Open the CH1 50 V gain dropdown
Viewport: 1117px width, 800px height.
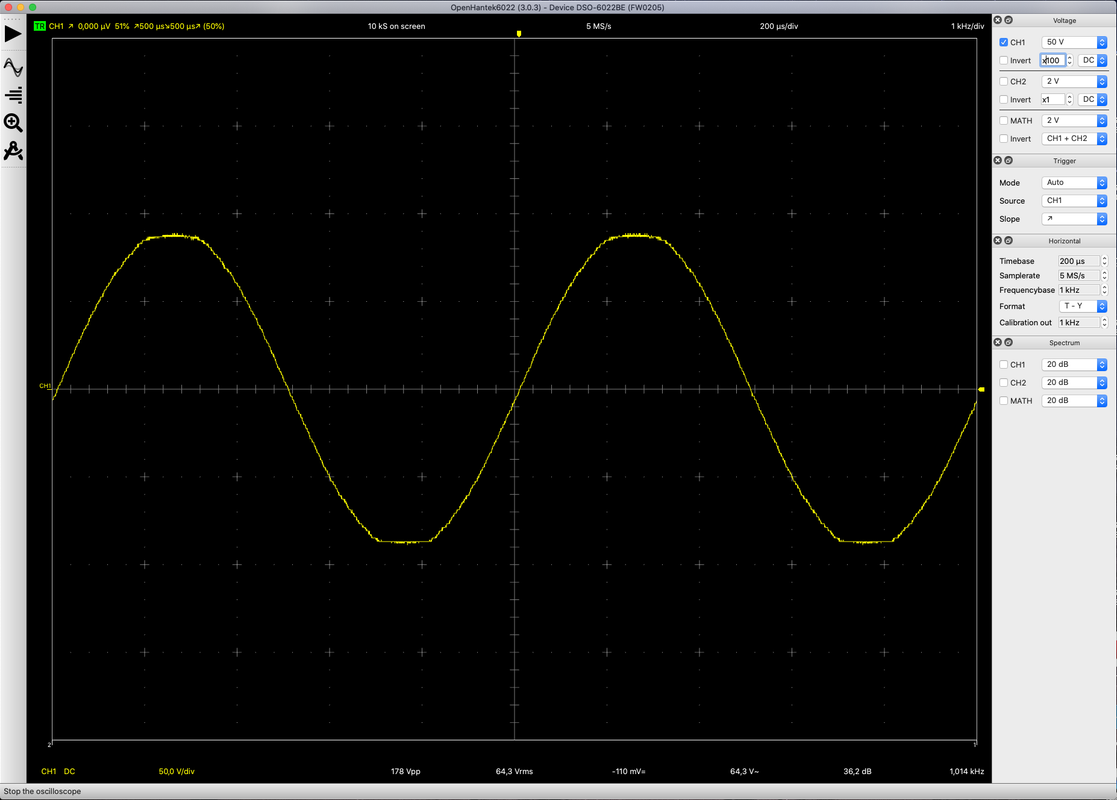(1074, 42)
